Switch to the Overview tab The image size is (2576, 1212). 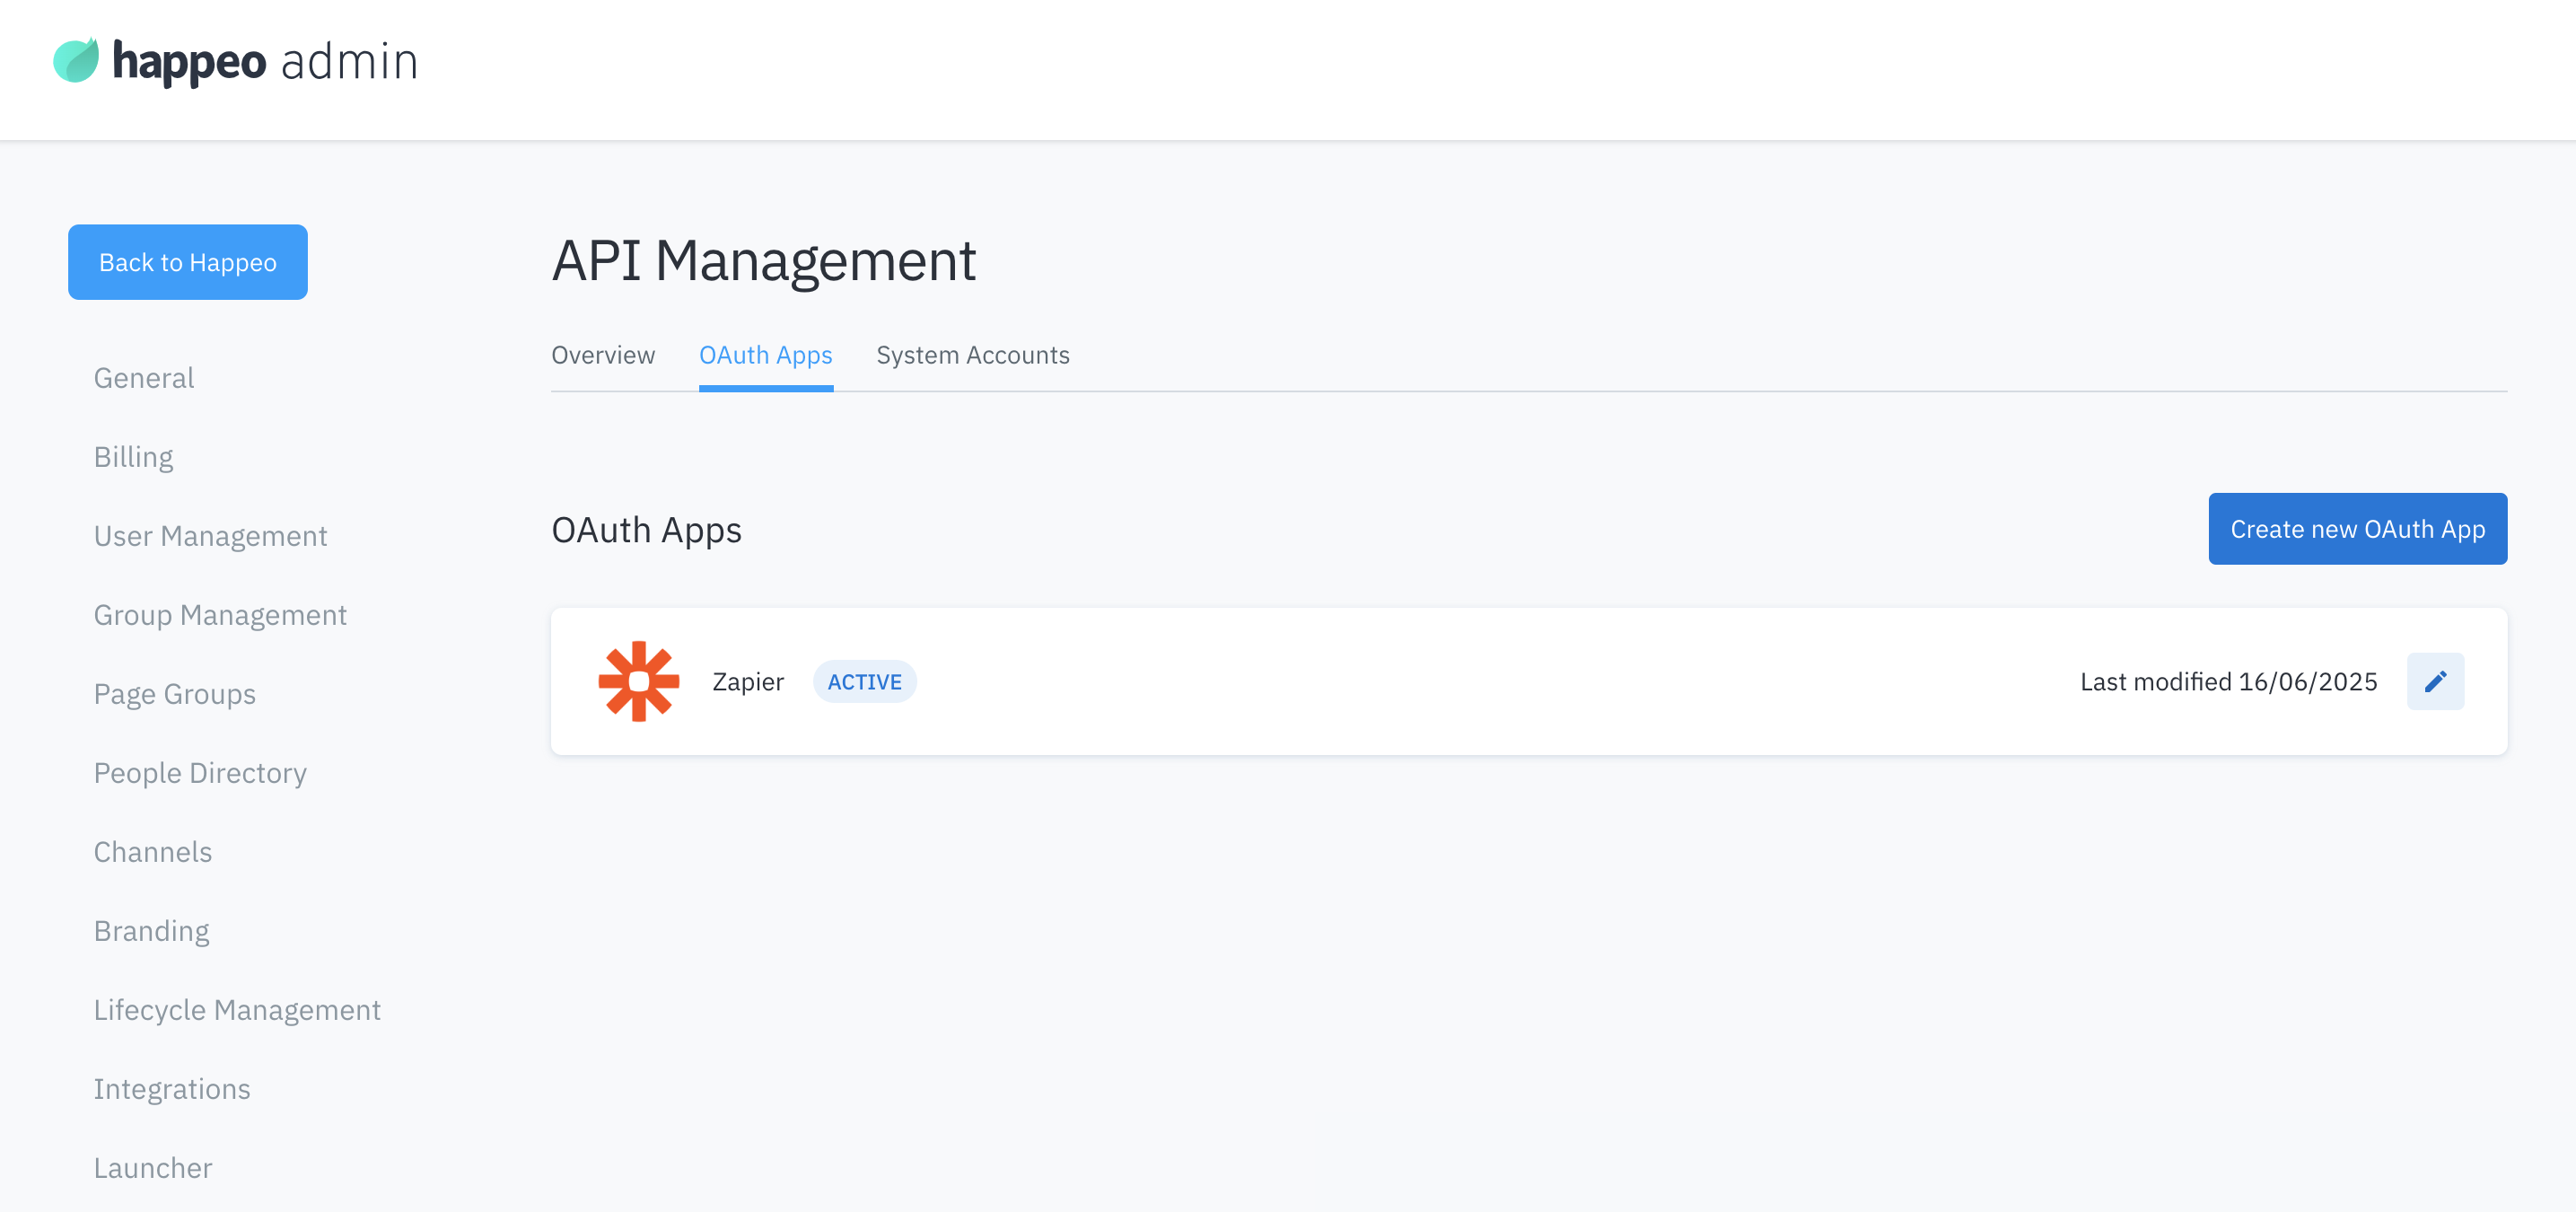(603, 355)
